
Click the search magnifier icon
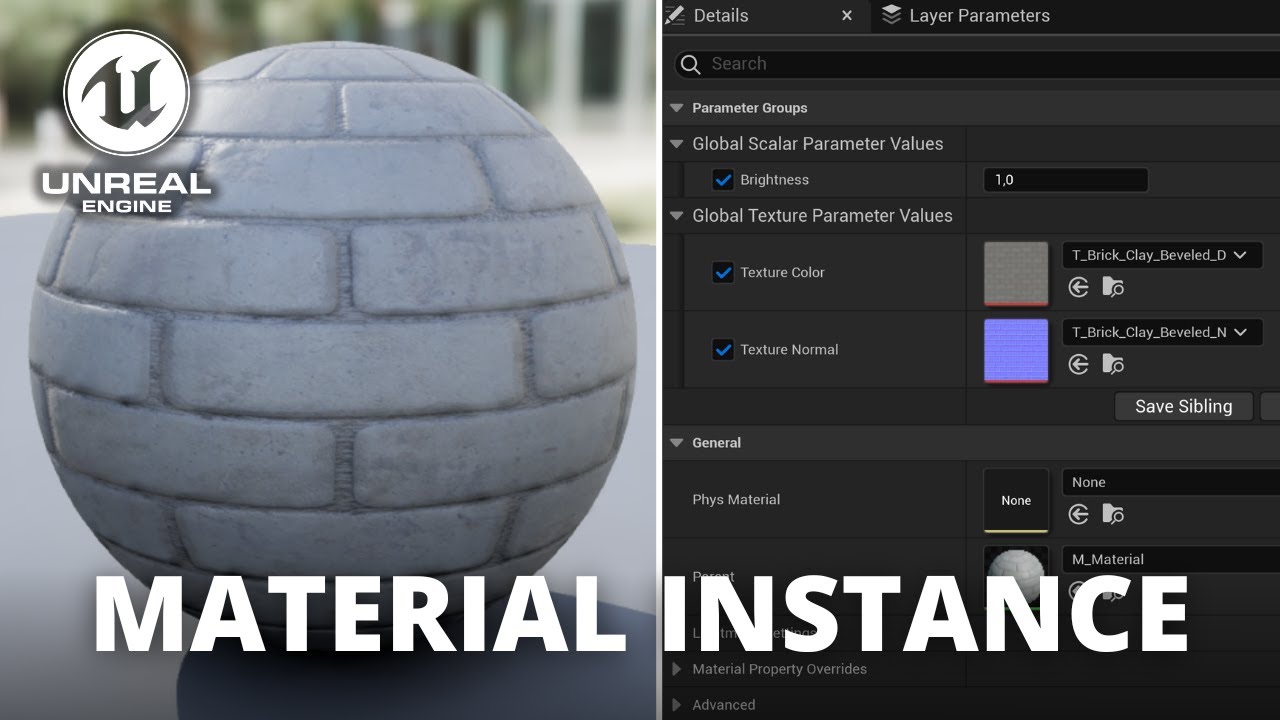pyautogui.click(x=690, y=65)
